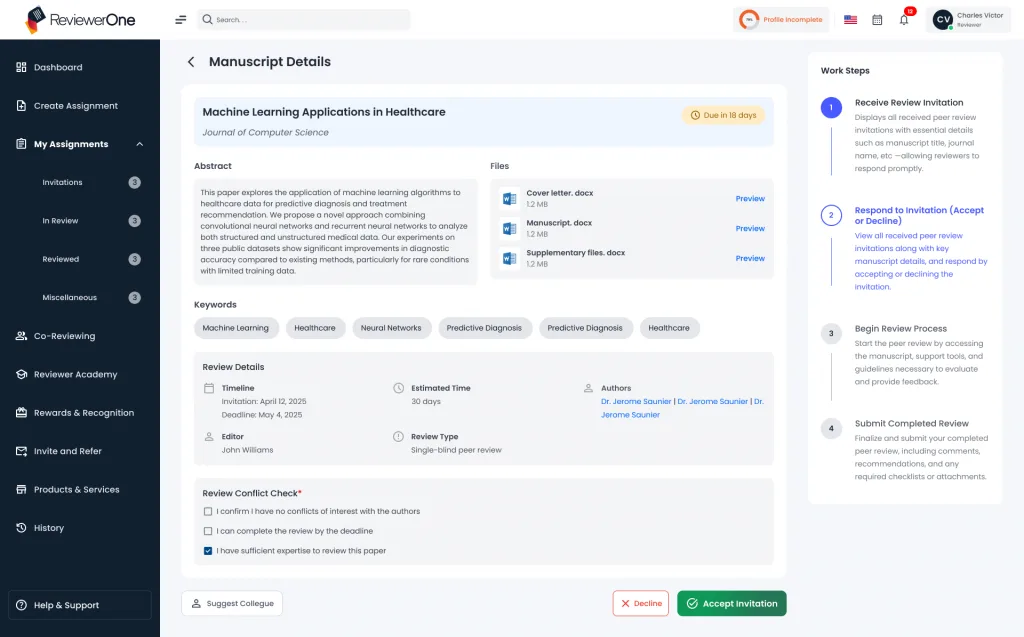
Task: Go to Invitations in sidebar
Action: coord(63,183)
